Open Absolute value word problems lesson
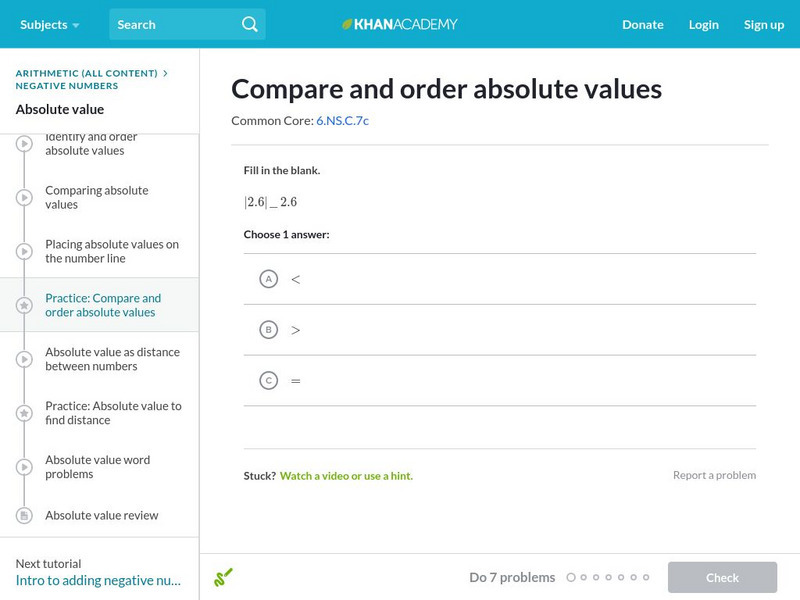Image resolution: width=800 pixels, height=600 pixels. tap(97, 467)
